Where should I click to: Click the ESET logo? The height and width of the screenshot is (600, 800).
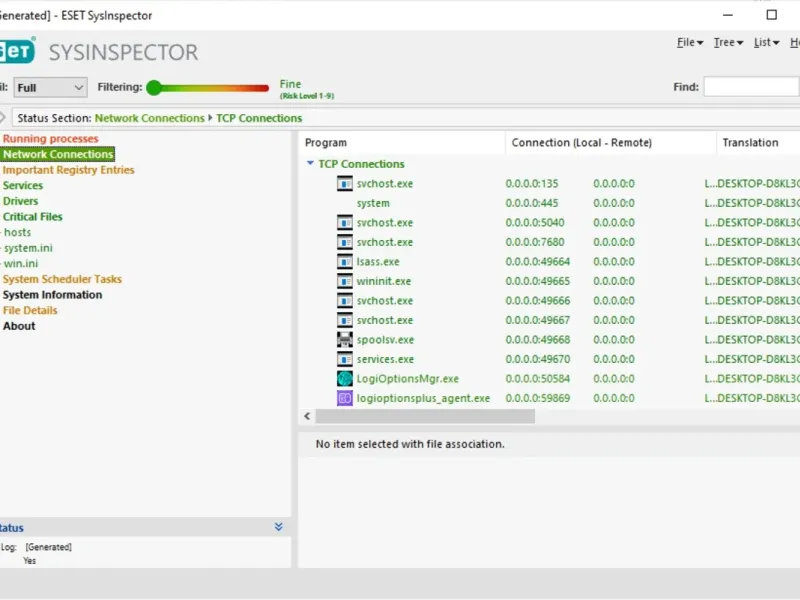coord(17,51)
